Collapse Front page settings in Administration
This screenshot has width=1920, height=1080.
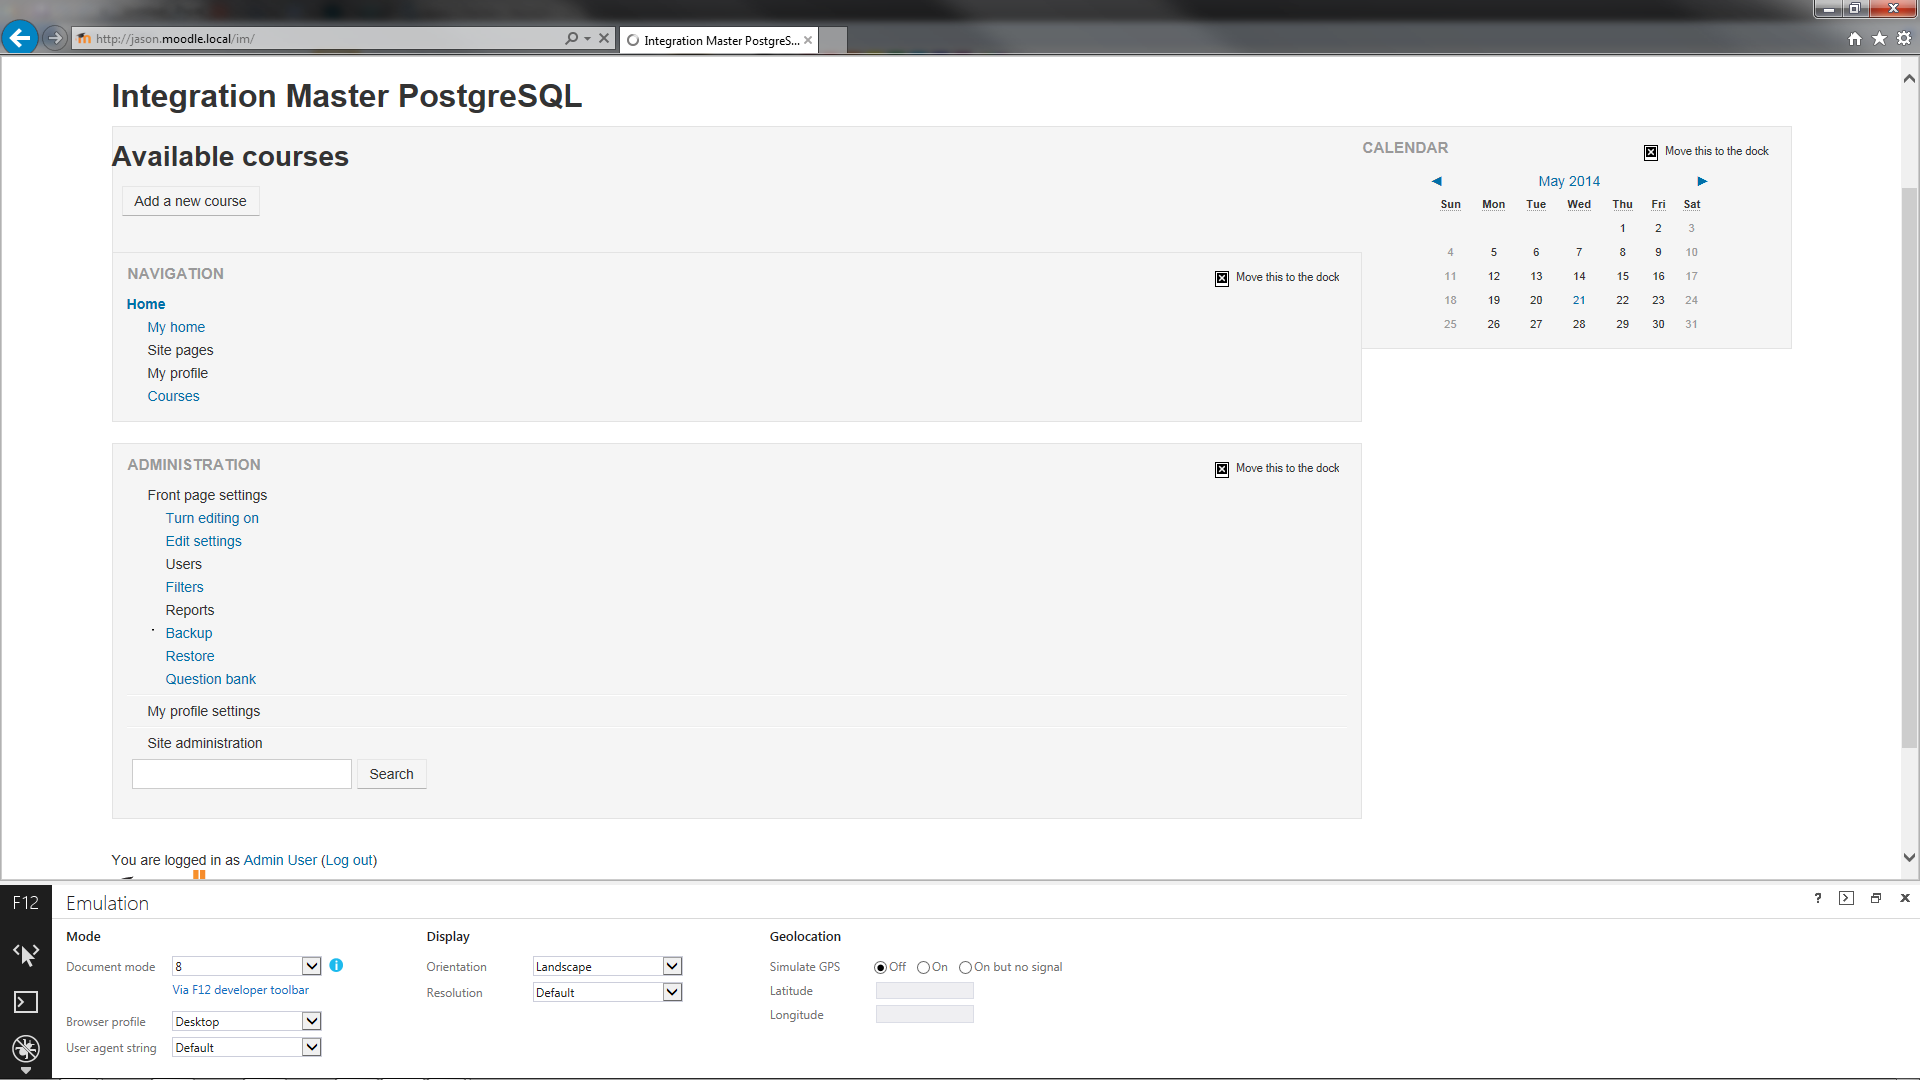click(207, 495)
